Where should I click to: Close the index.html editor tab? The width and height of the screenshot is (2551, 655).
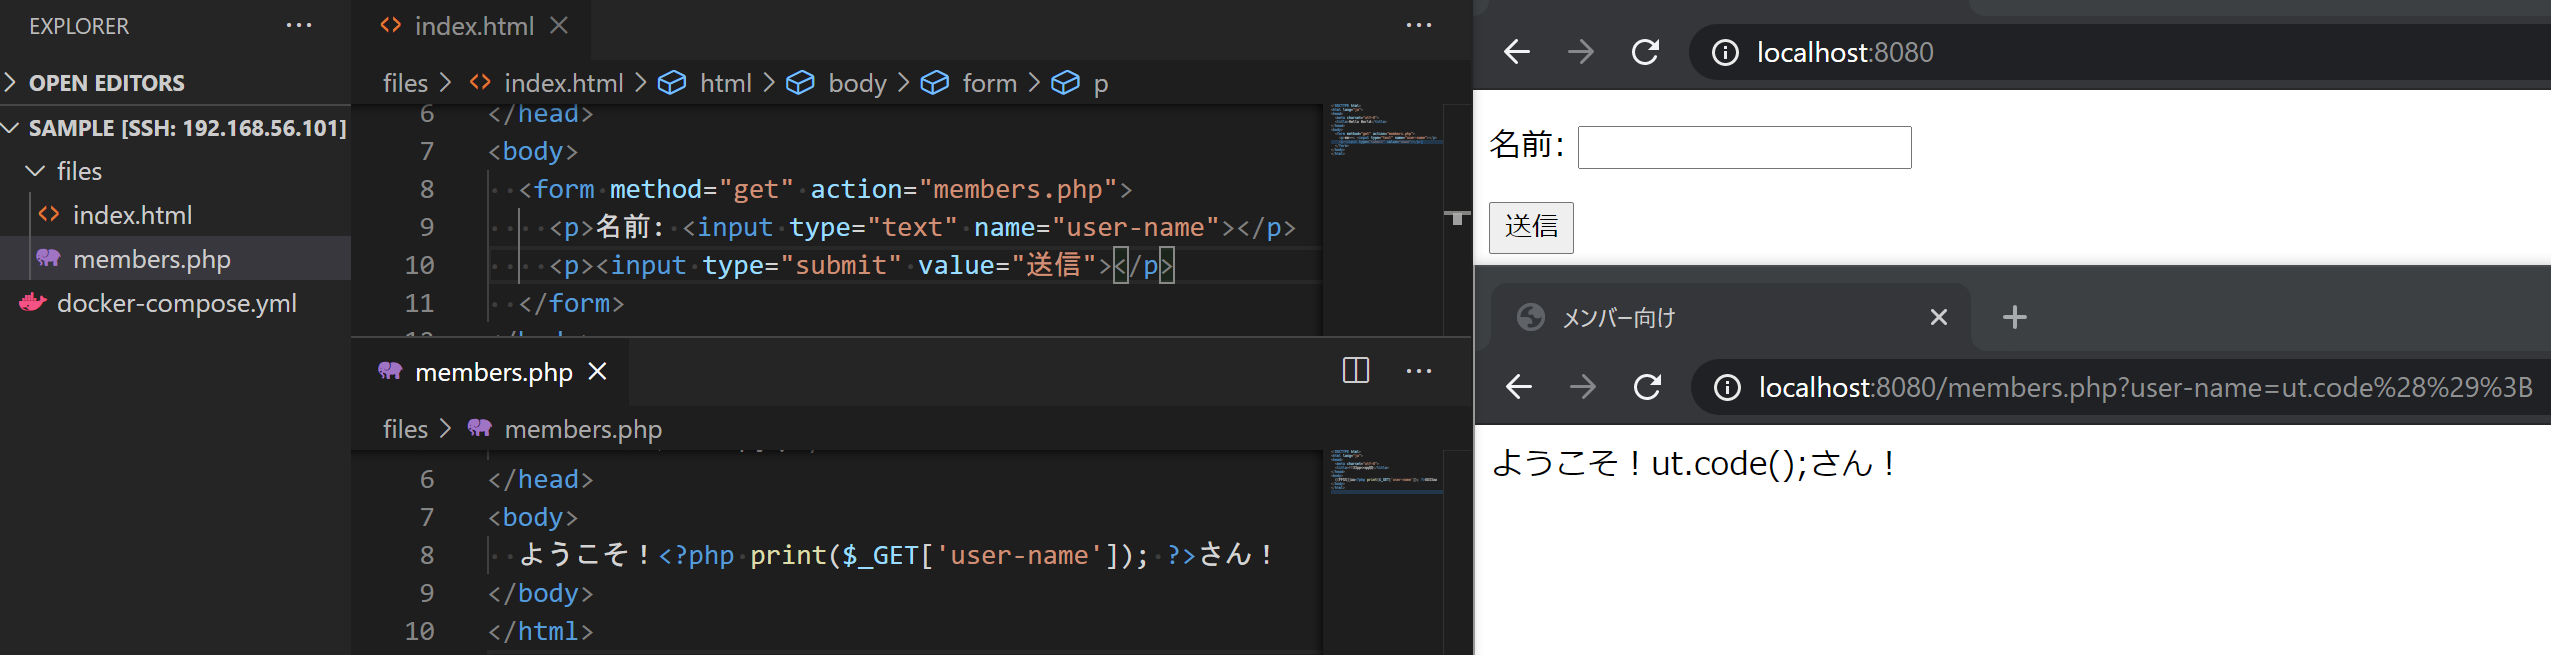coord(559,26)
